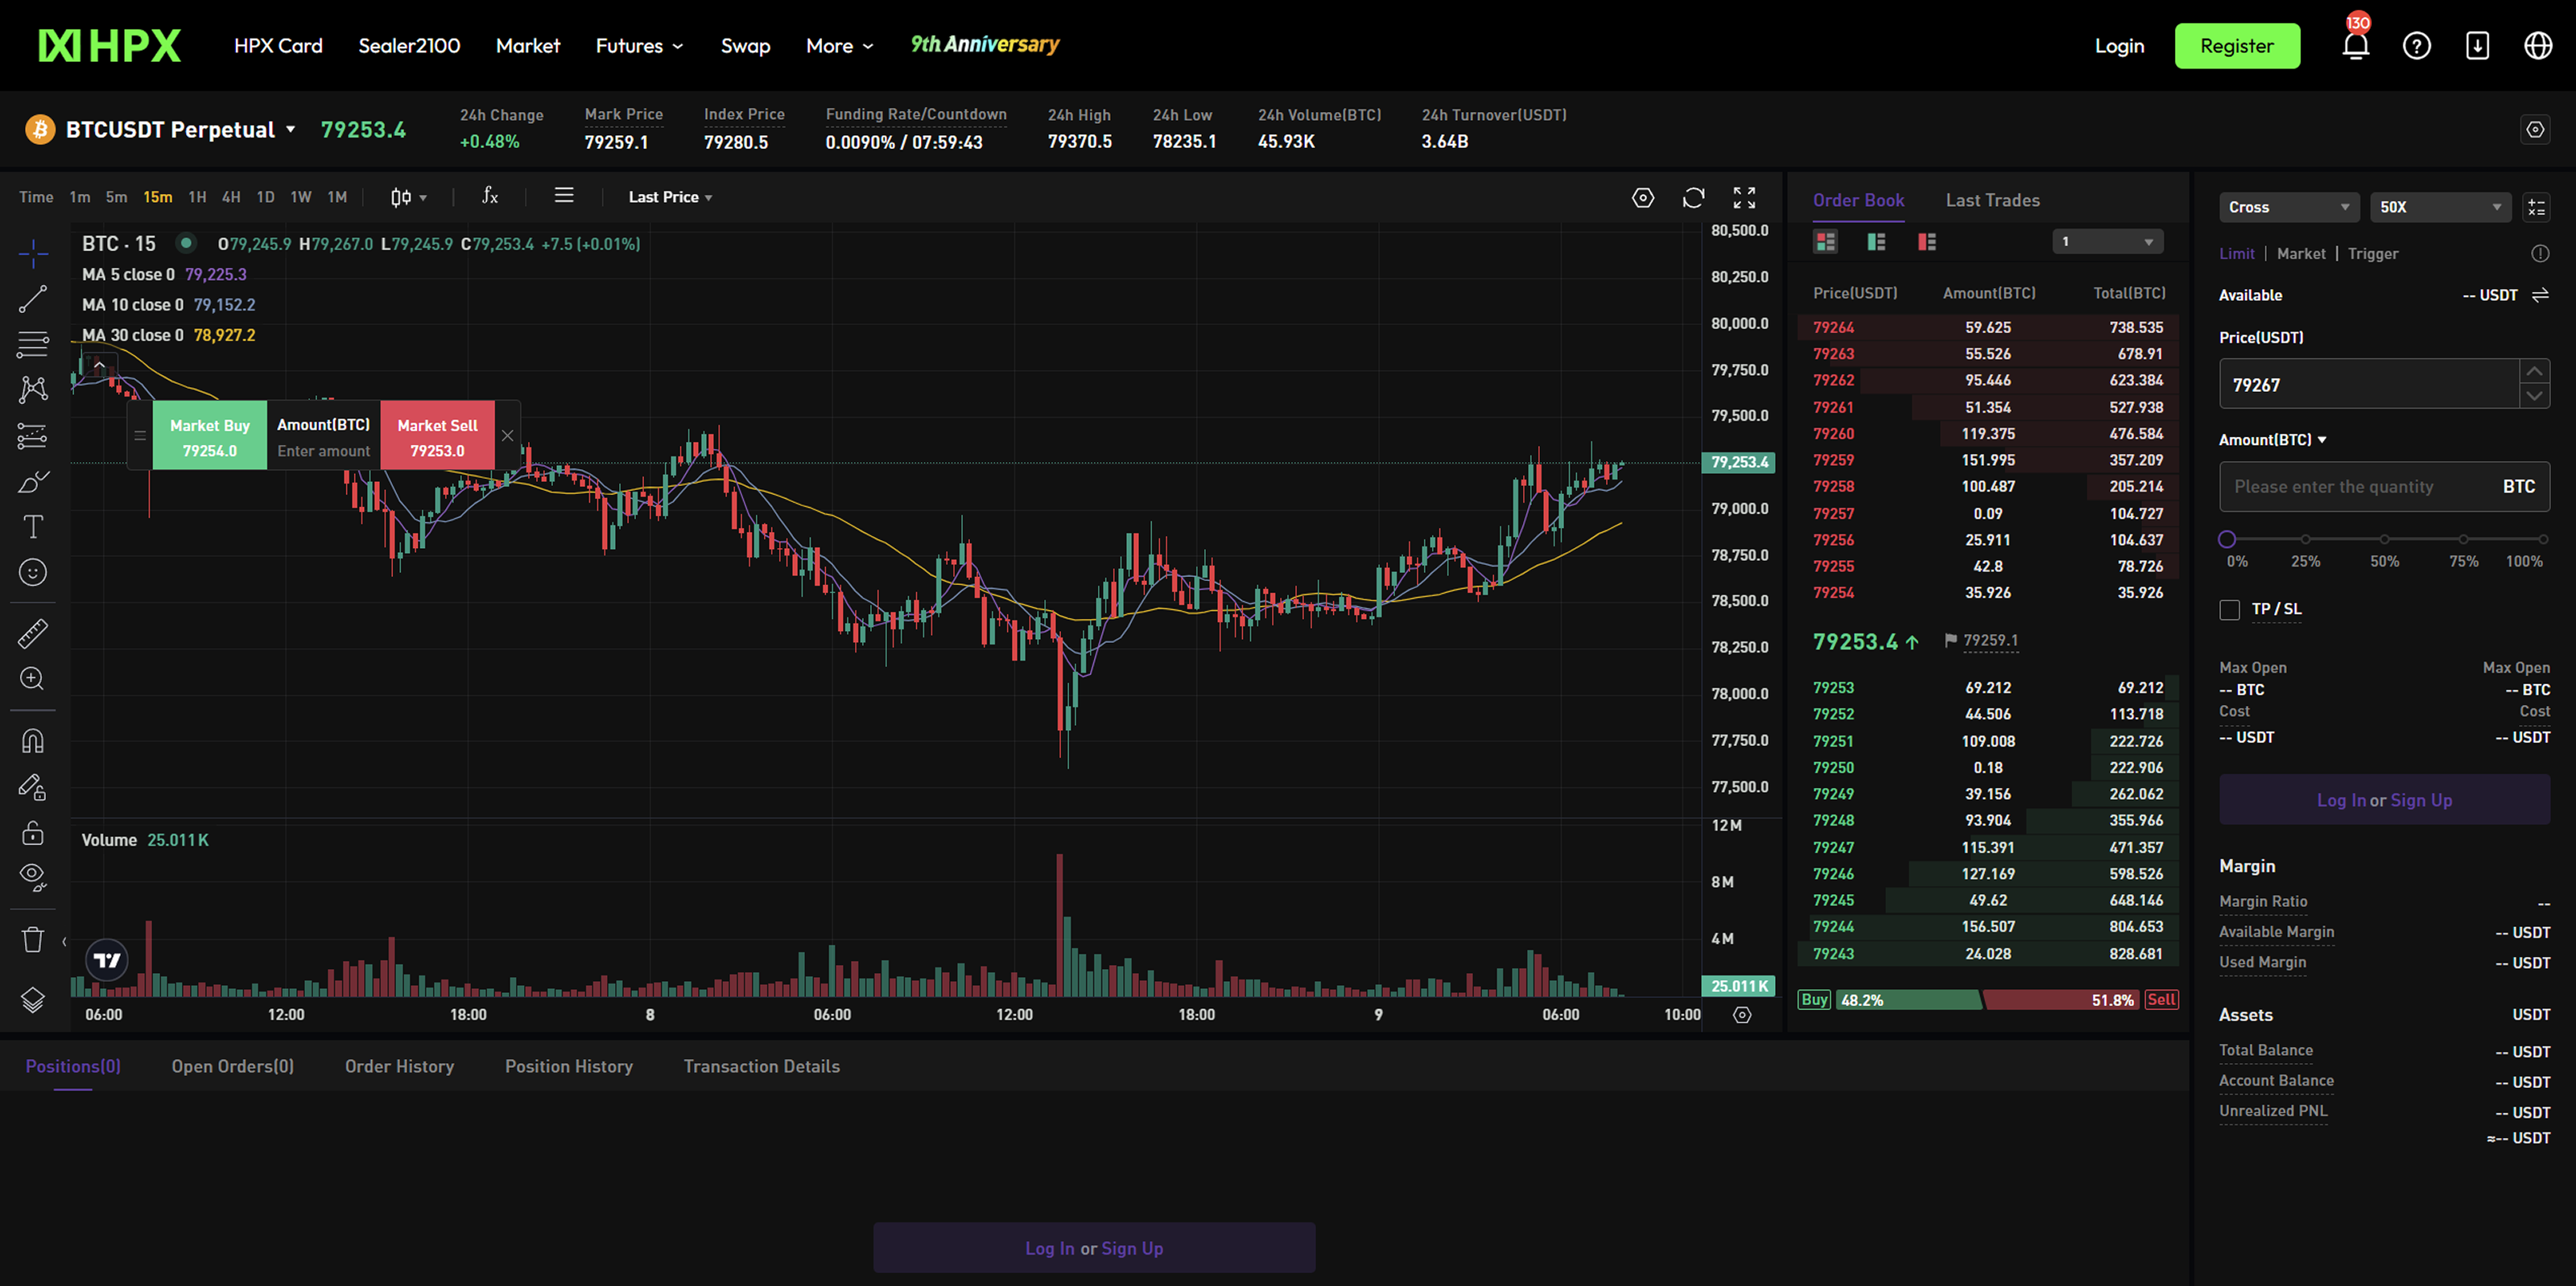Select the brush drawing tool
This screenshot has width=2576, height=1286.
[33, 482]
